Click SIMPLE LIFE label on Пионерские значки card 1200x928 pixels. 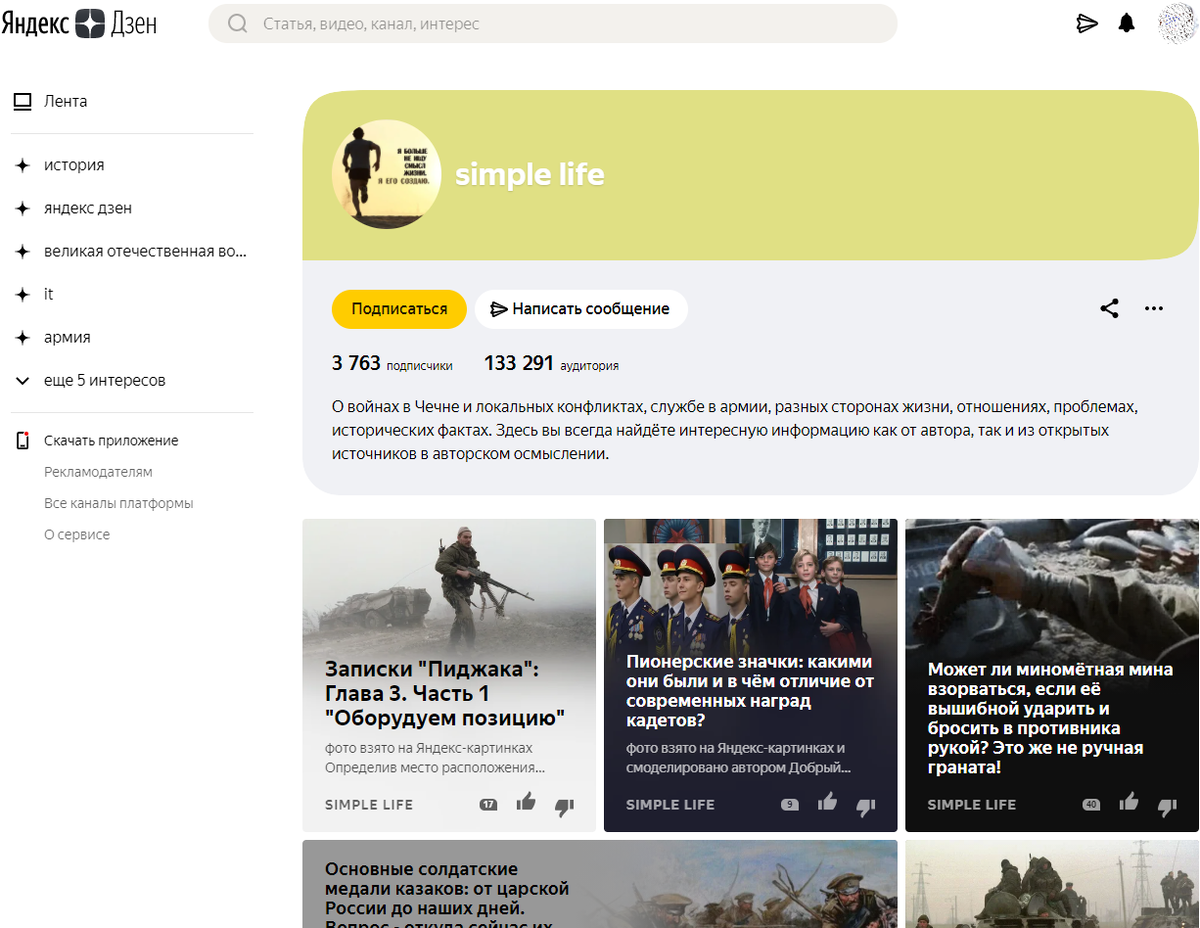tap(670, 805)
